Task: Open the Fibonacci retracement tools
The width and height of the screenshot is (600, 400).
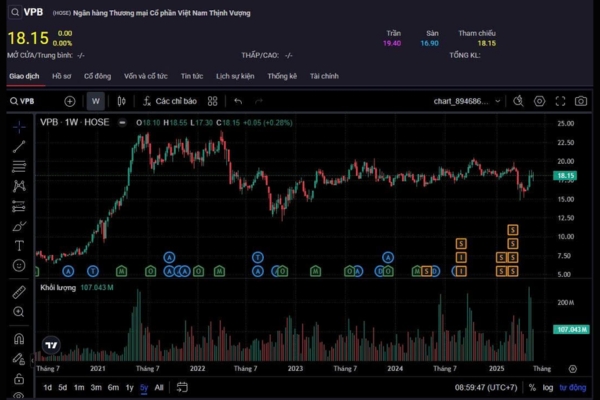Action: click(19, 167)
